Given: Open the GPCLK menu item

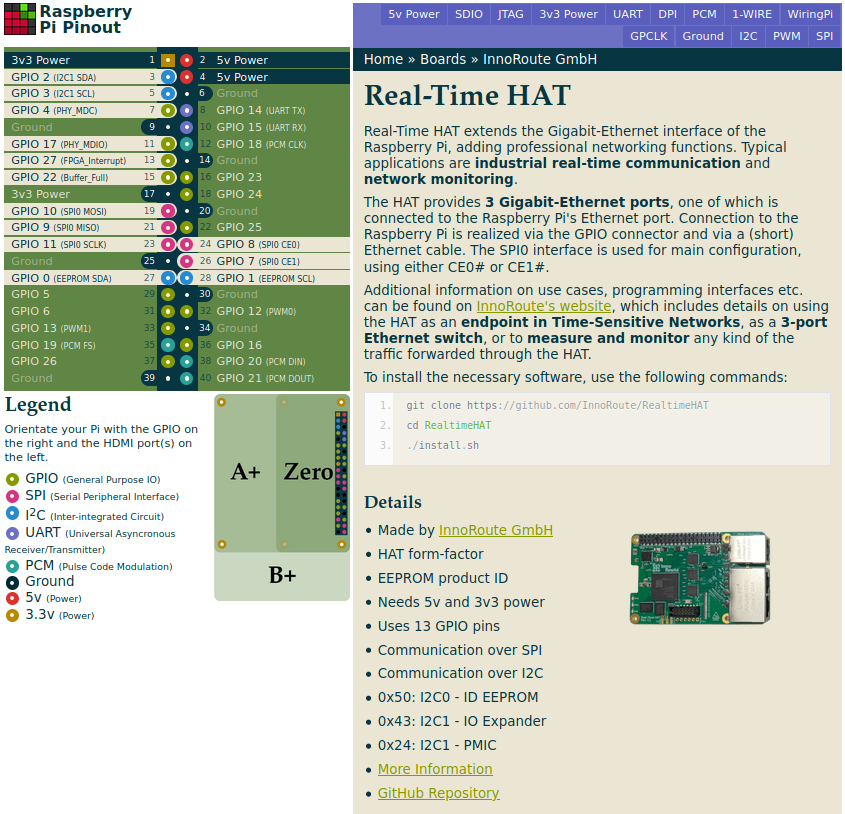Looking at the screenshot, I should (649, 36).
